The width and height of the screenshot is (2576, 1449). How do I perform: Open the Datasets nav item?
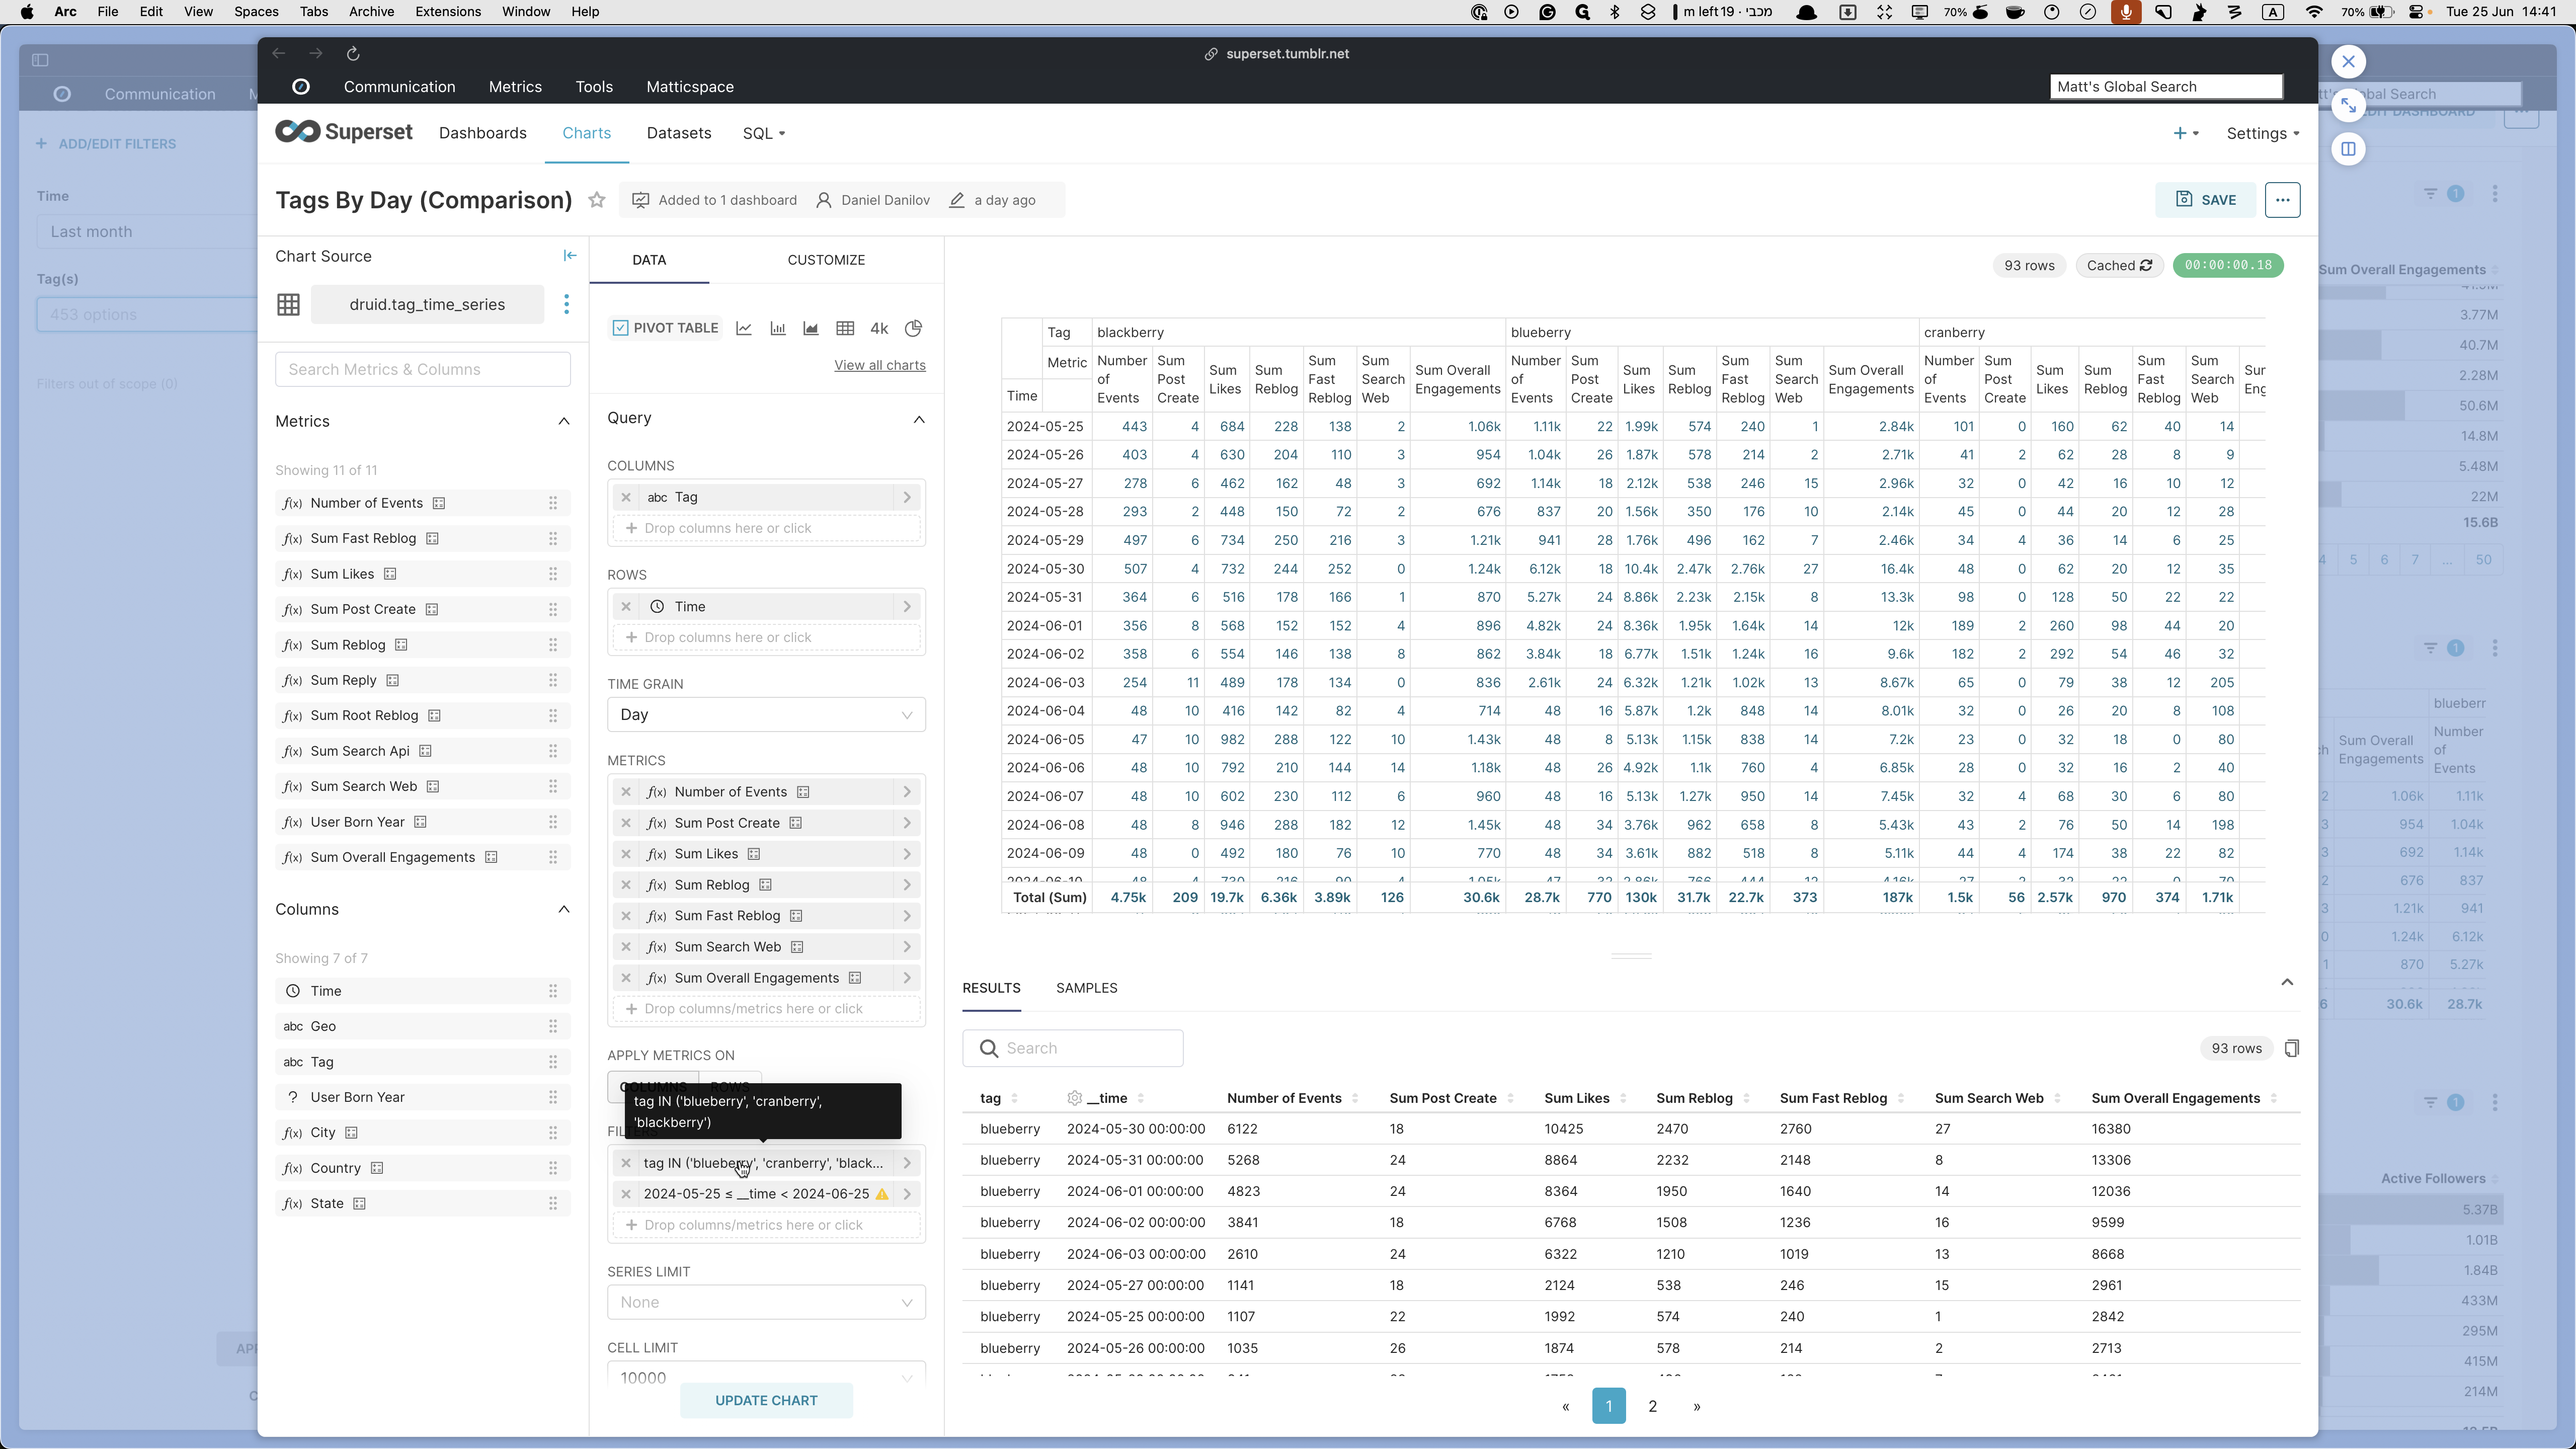679,133
